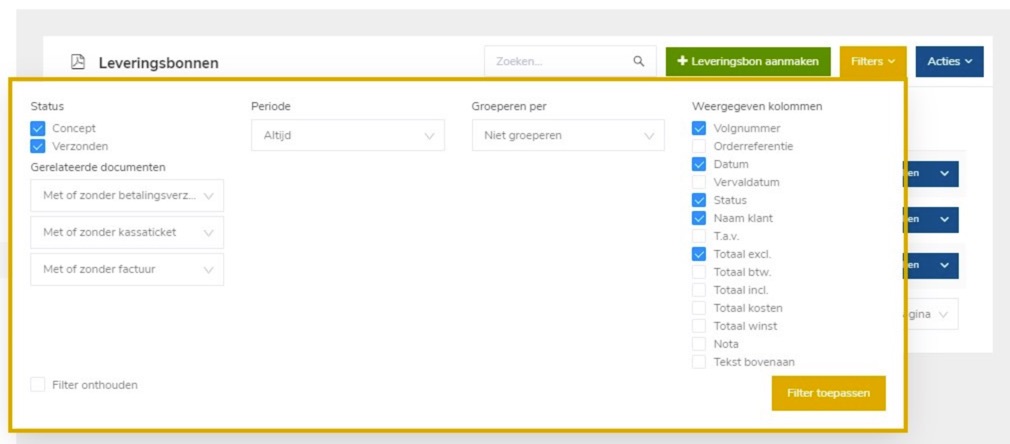Click the PDF document icon beside Leveringsbonnen
Image resolution: width=1010 pixels, height=444 pixels.
pos(78,62)
